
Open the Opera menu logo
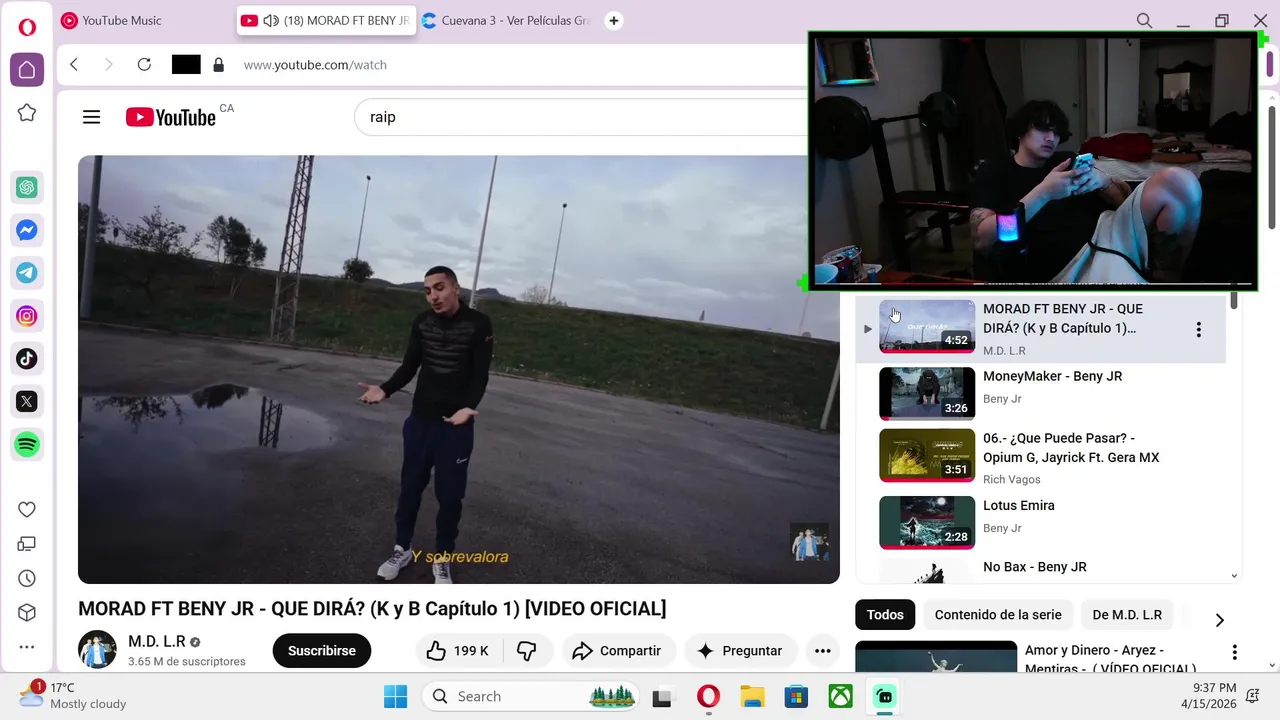coord(27,27)
